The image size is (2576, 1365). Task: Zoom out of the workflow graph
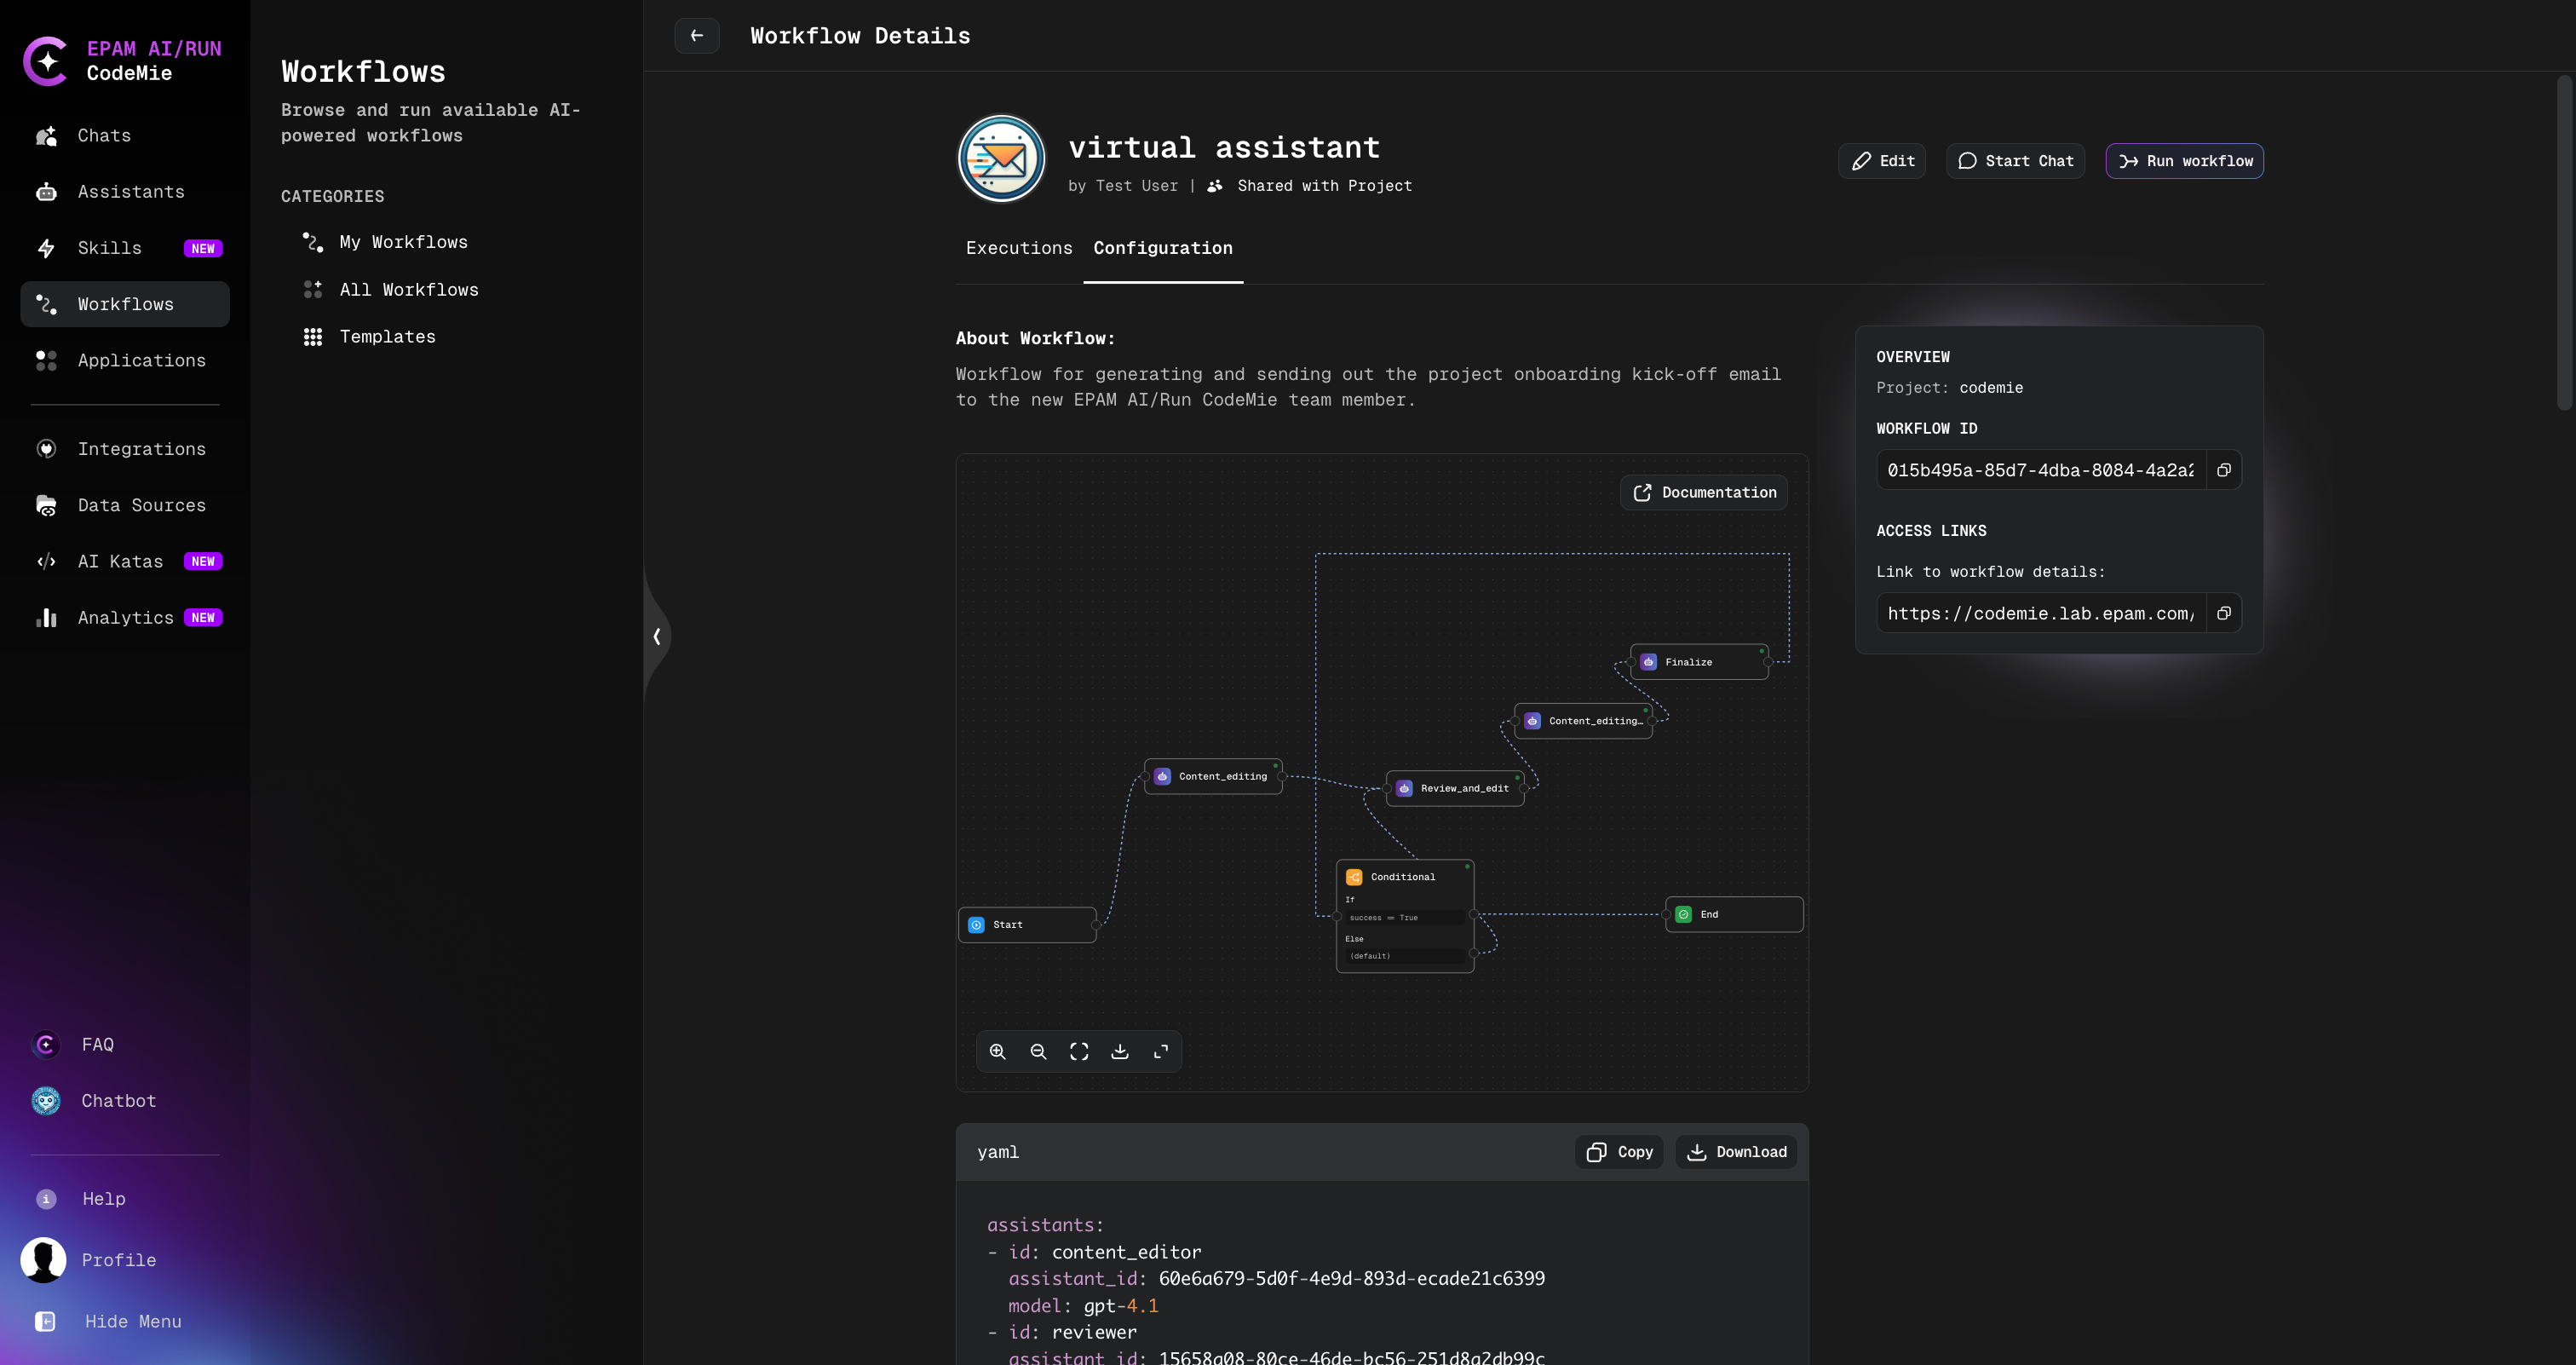1038,1051
